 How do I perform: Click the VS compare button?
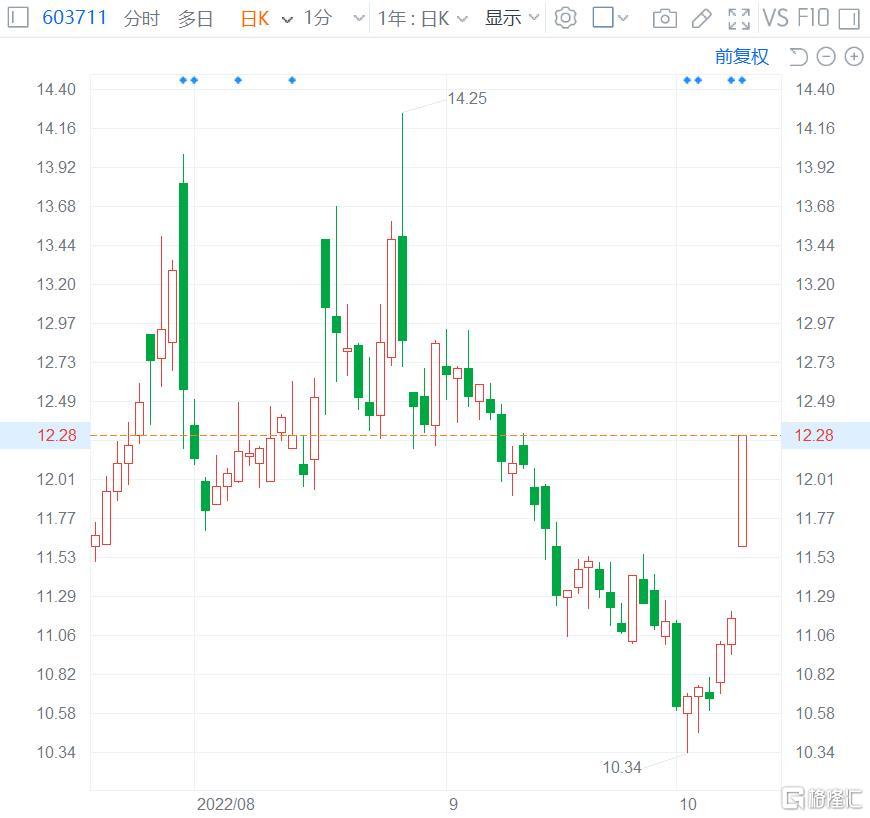pos(775,18)
